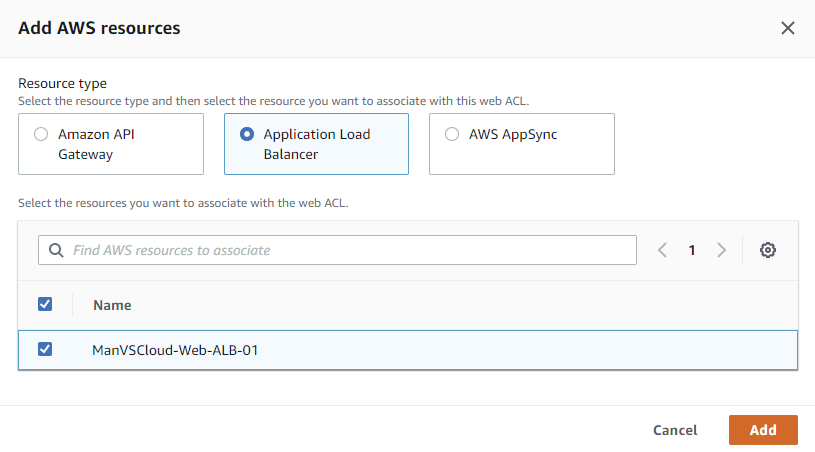815x452 pixels.
Task: Click the Resource type section label
Action: pos(62,83)
